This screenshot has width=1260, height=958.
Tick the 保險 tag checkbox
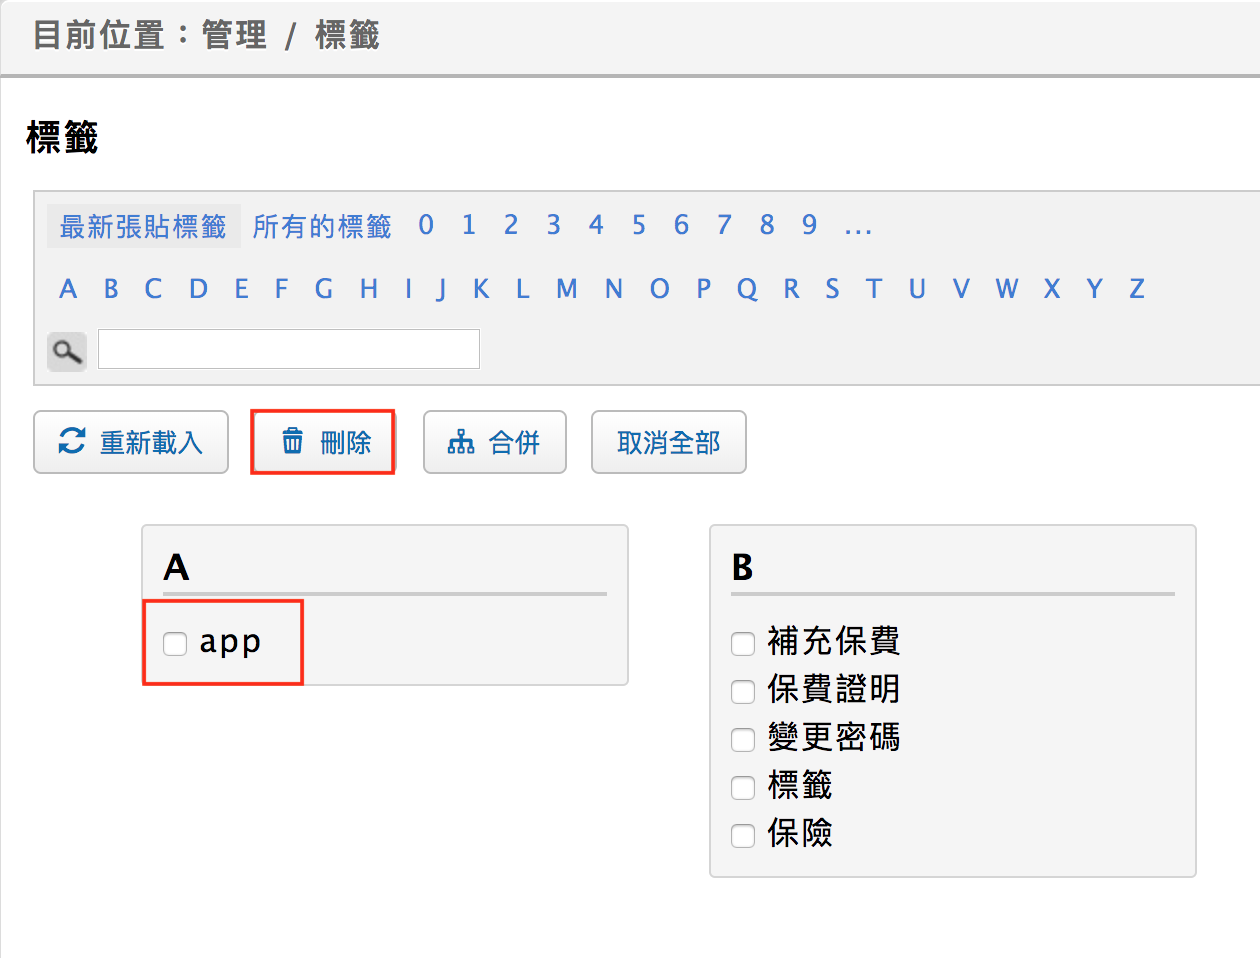(x=743, y=836)
